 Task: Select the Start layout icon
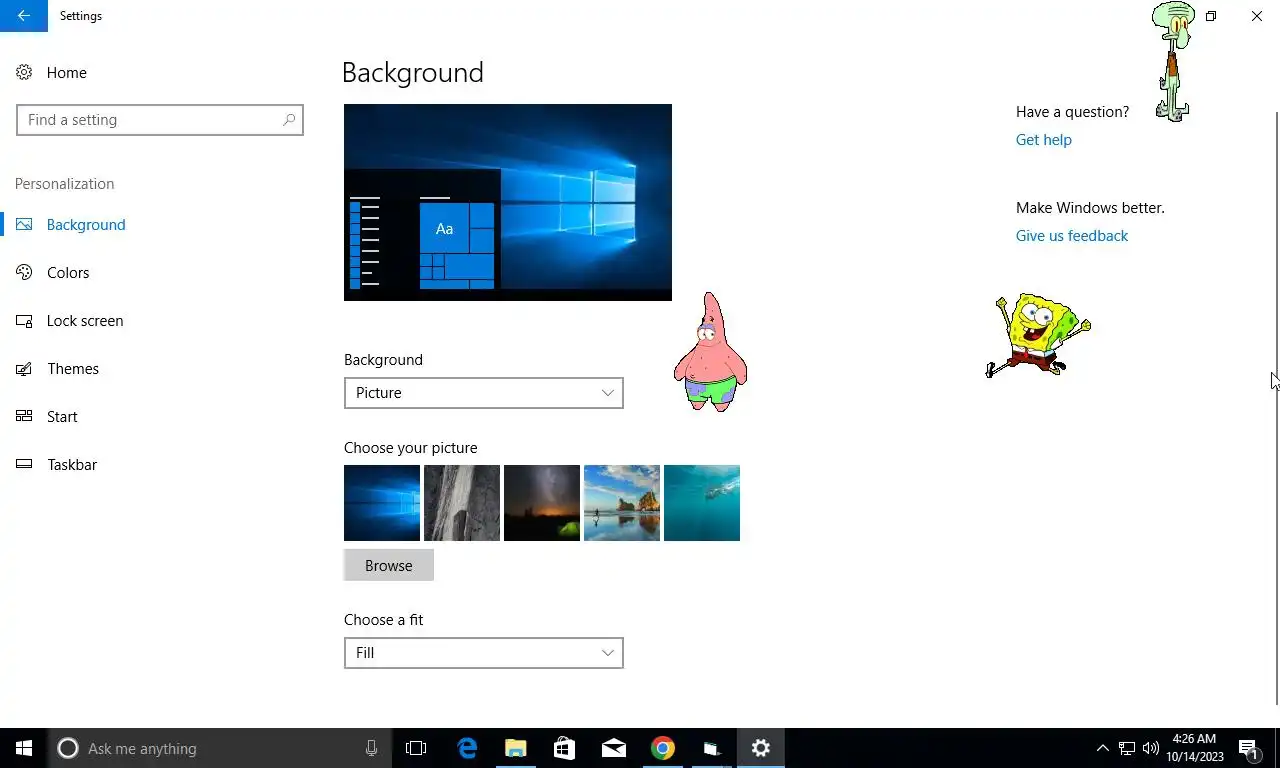24,417
